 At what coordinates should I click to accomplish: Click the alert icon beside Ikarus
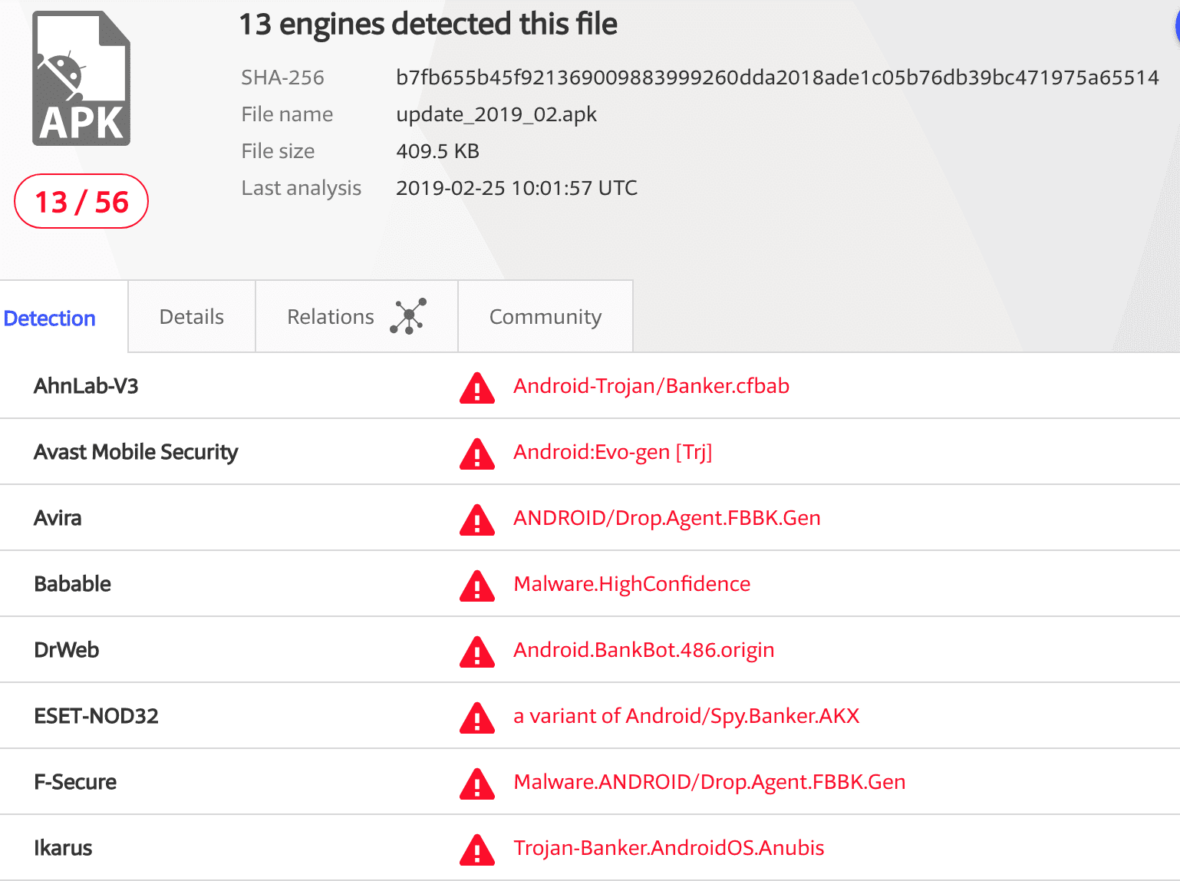(477, 850)
